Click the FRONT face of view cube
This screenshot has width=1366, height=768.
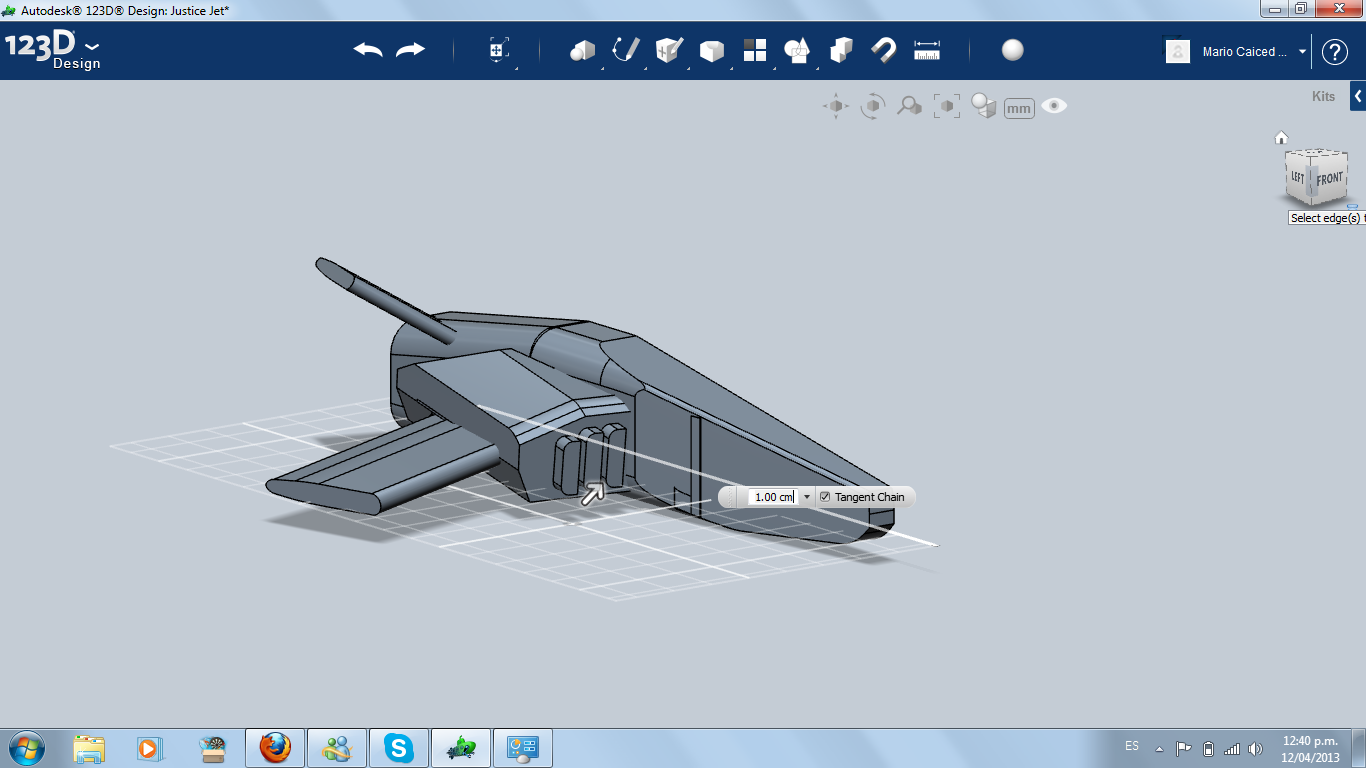point(1329,179)
